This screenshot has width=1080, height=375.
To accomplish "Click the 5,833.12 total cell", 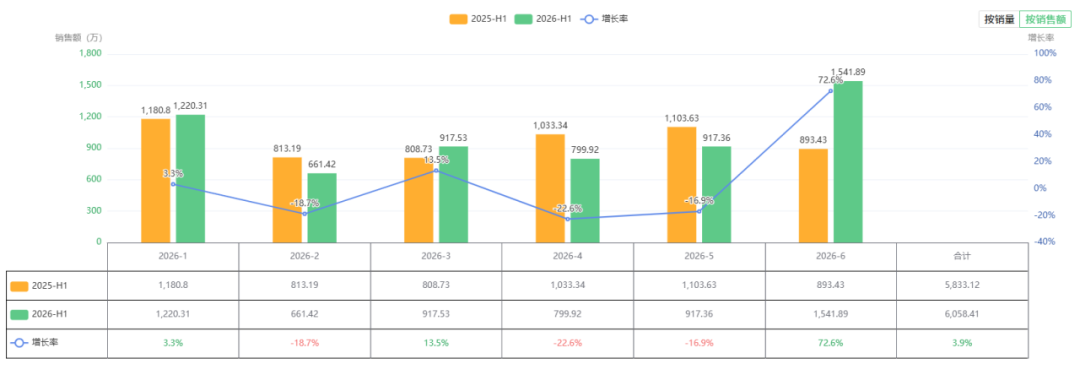I will pyautogui.click(x=962, y=285).
